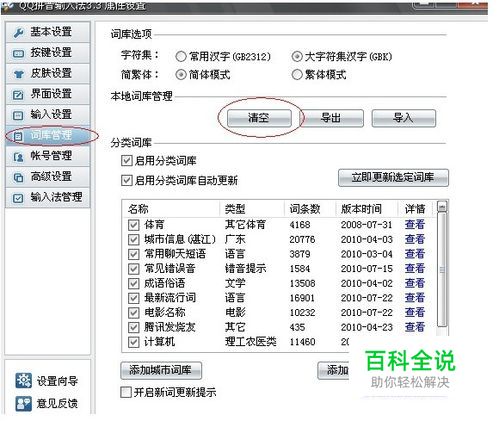Click the icon beside 高级设置

pos(18,177)
